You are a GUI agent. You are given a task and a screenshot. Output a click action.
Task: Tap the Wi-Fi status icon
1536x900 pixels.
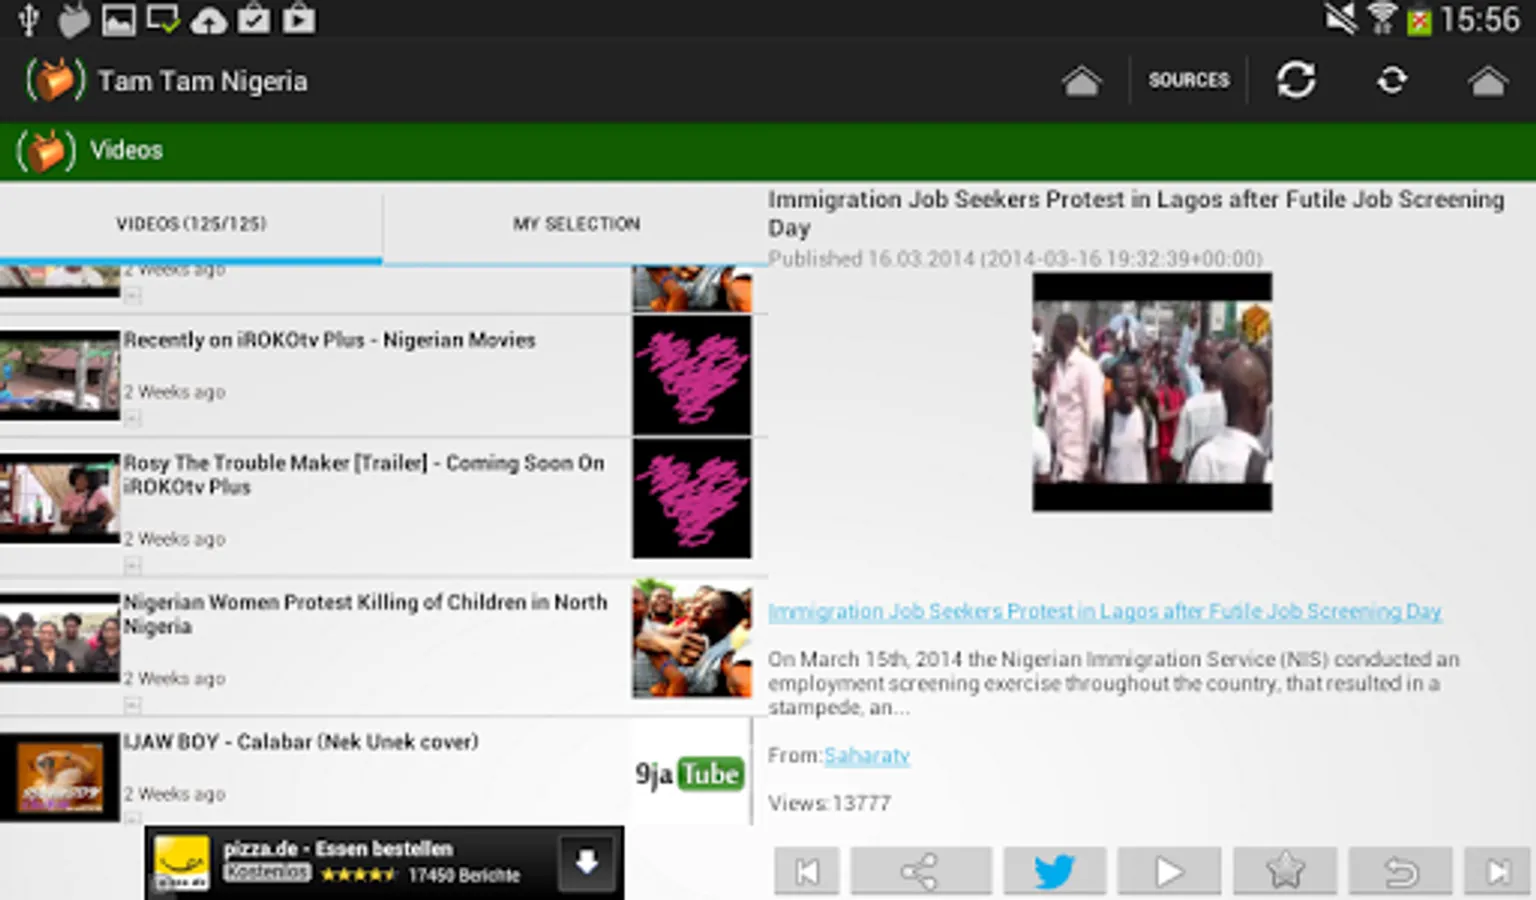(1382, 18)
